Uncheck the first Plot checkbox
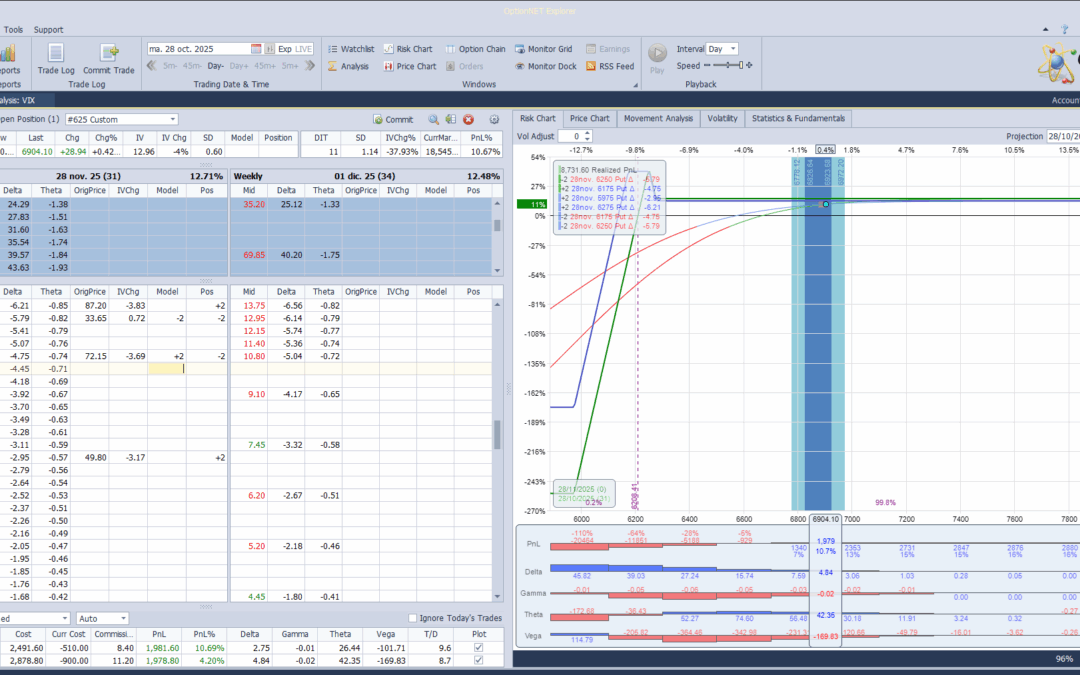Viewport: 1080px width, 675px height. click(x=479, y=647)
